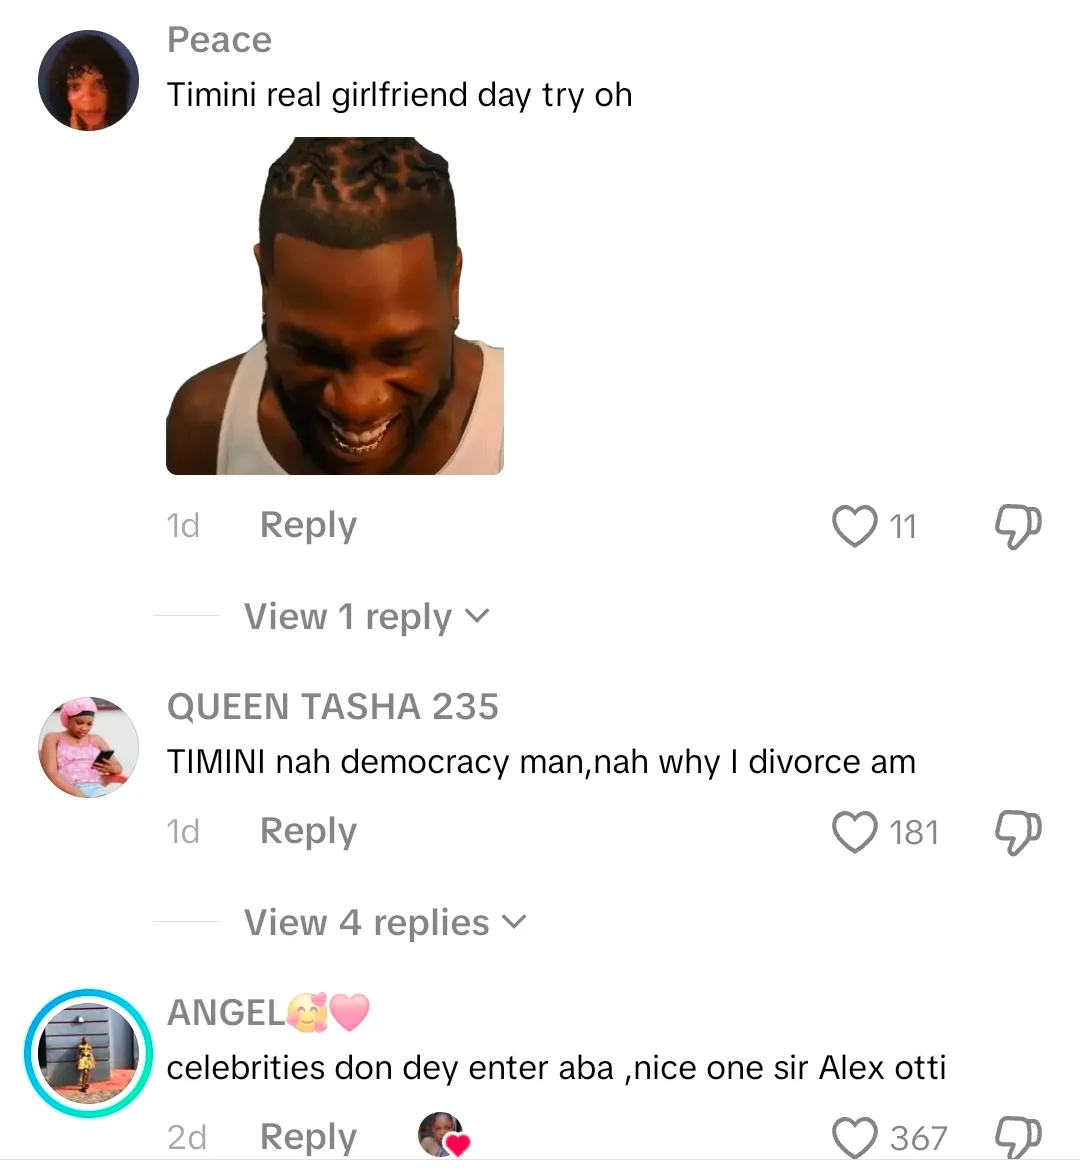
Task: Open the Peace username link
Action: (219, 40)
